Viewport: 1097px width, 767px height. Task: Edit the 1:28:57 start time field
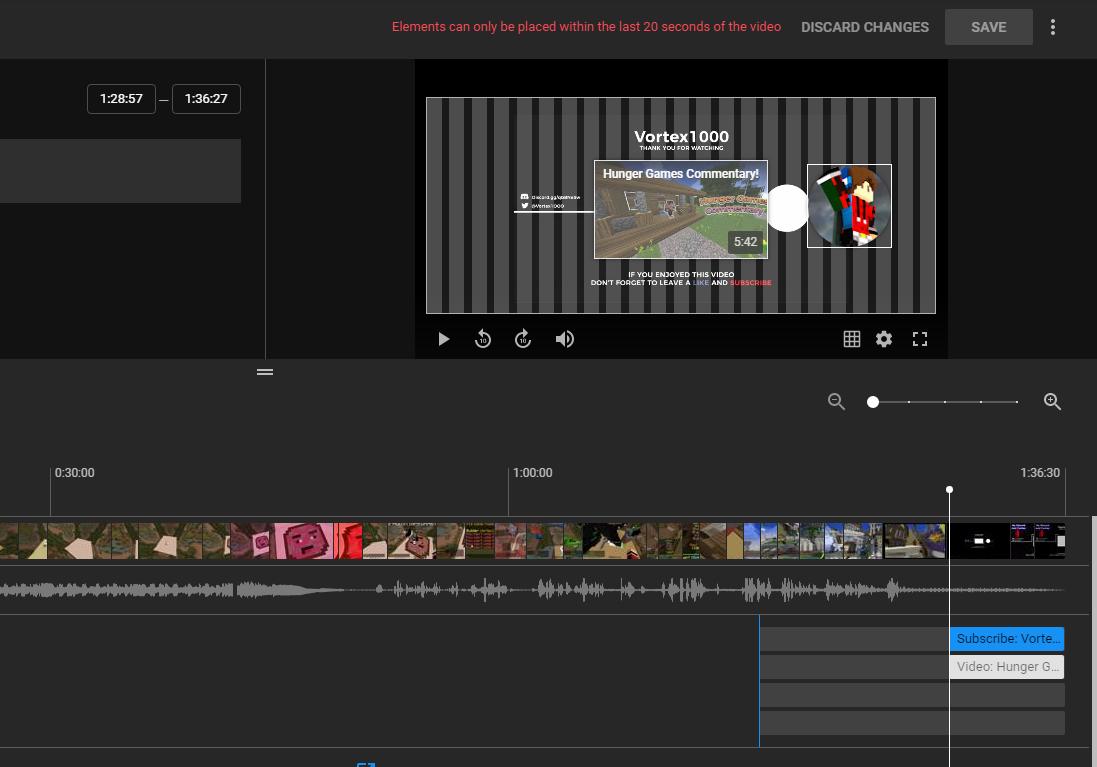tap(121, 99)
